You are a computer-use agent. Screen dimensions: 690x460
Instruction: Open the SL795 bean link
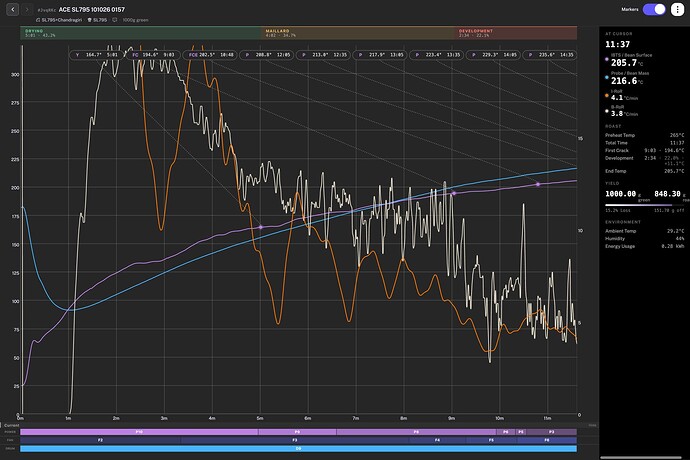point(97,20)
